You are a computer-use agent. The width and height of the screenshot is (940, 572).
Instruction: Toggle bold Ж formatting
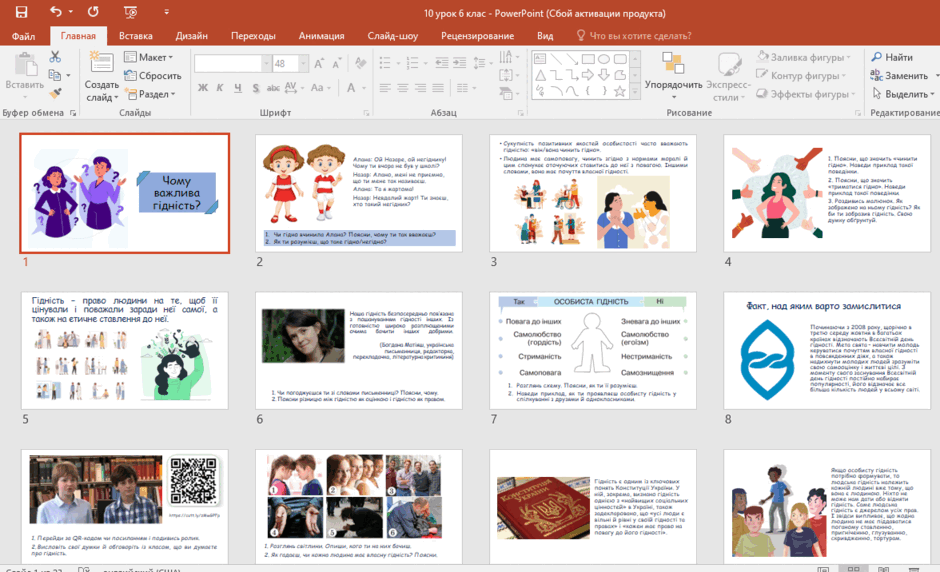(x=203, y=88)
